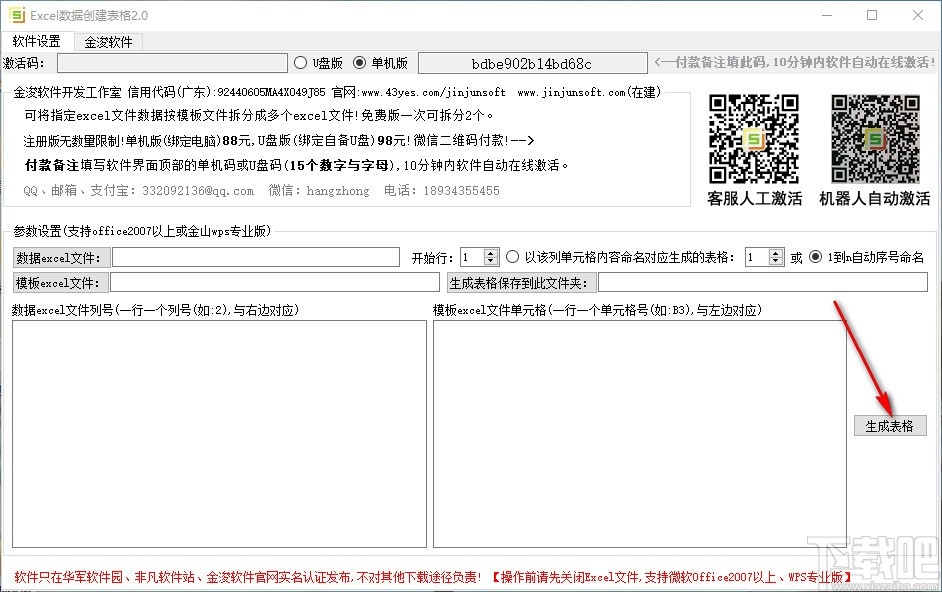Screen dimensions: 942x592
Task: Click 数据excel文件 to browse for data file
Action: click(x=60, y=257)
